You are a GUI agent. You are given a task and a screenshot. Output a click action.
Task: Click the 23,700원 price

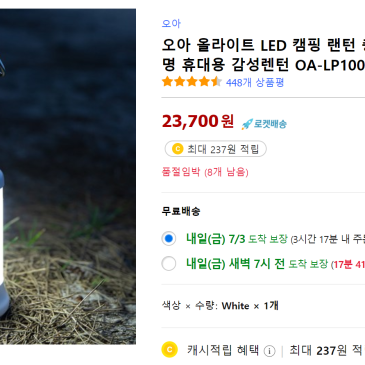pyautogui.click(x=198, y=121)
